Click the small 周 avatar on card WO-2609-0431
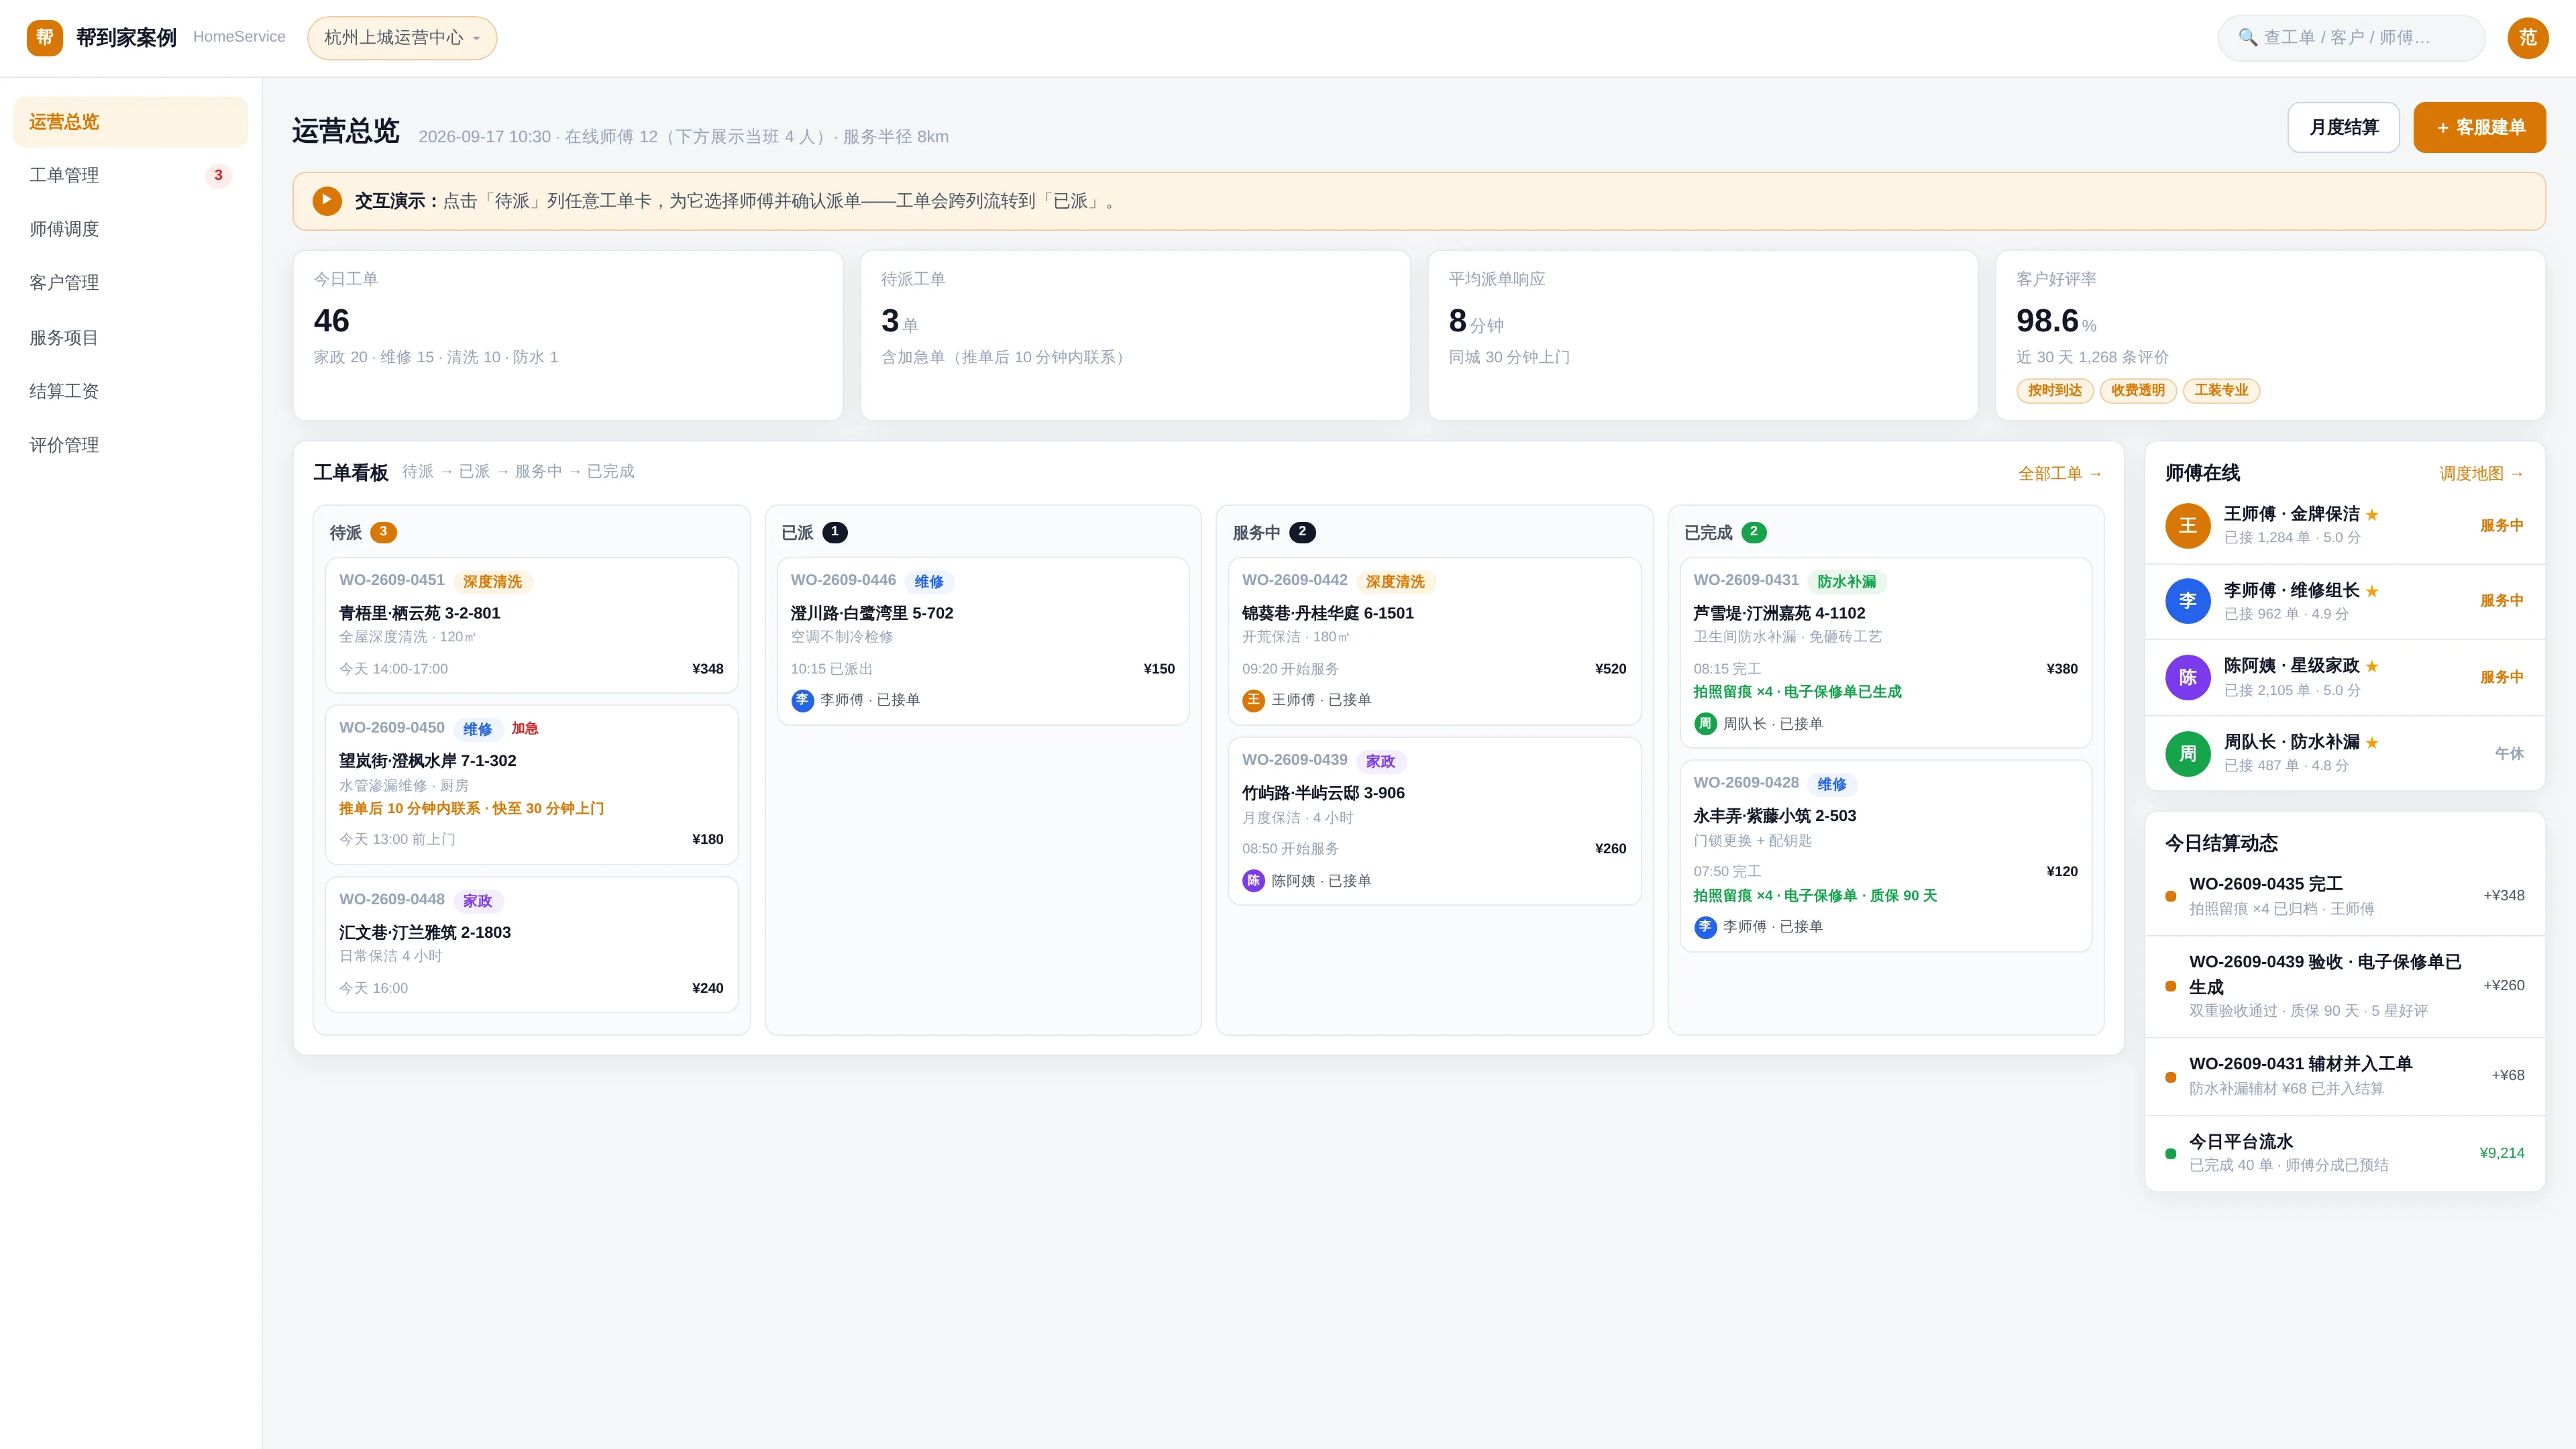This screenshot has height=1449, width=2576. pyautogui.click(x=1705, y=724)
